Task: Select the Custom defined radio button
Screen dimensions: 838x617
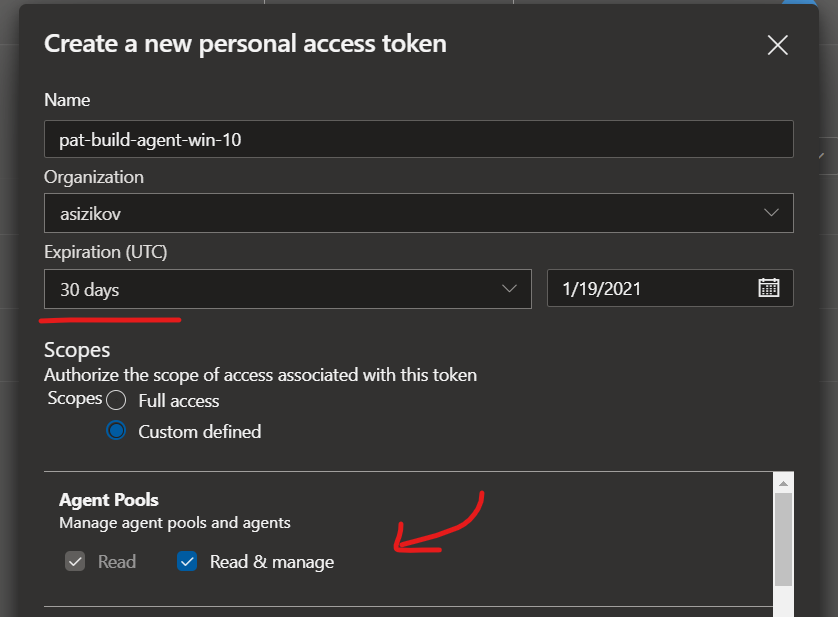Action: (x=117, y=432)
